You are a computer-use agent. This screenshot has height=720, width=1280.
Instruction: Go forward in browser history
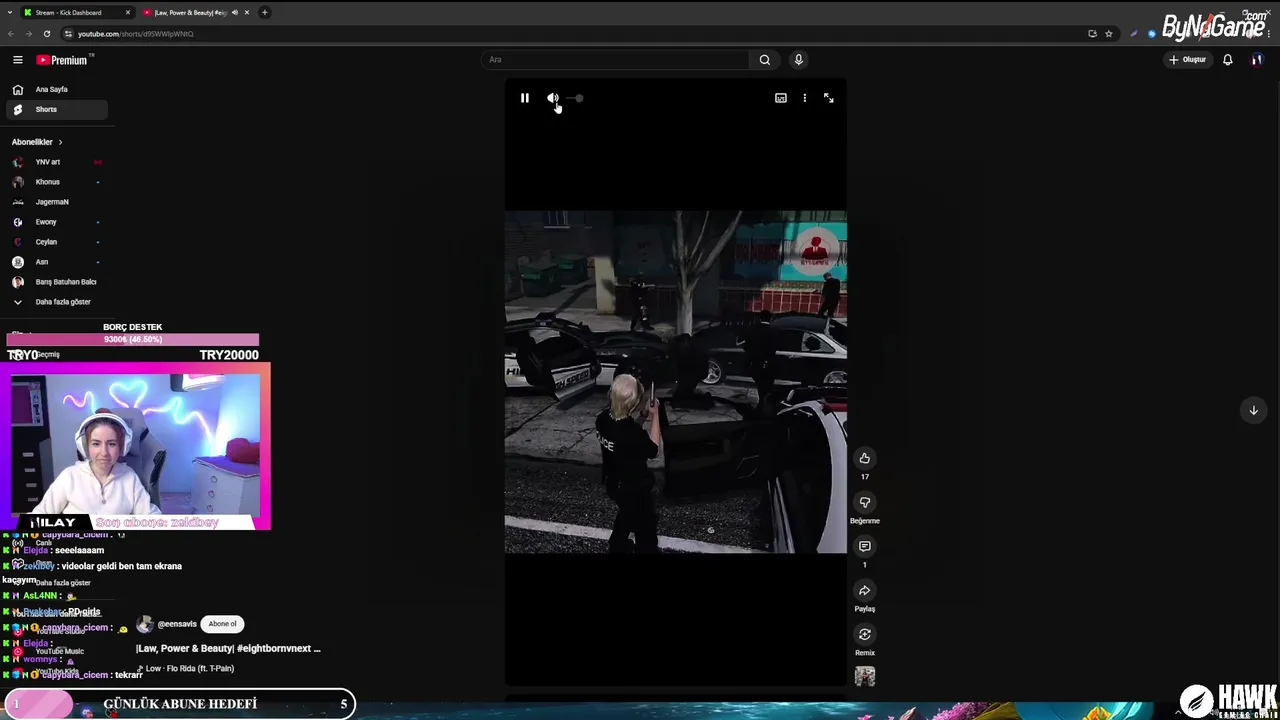[28, 34]
